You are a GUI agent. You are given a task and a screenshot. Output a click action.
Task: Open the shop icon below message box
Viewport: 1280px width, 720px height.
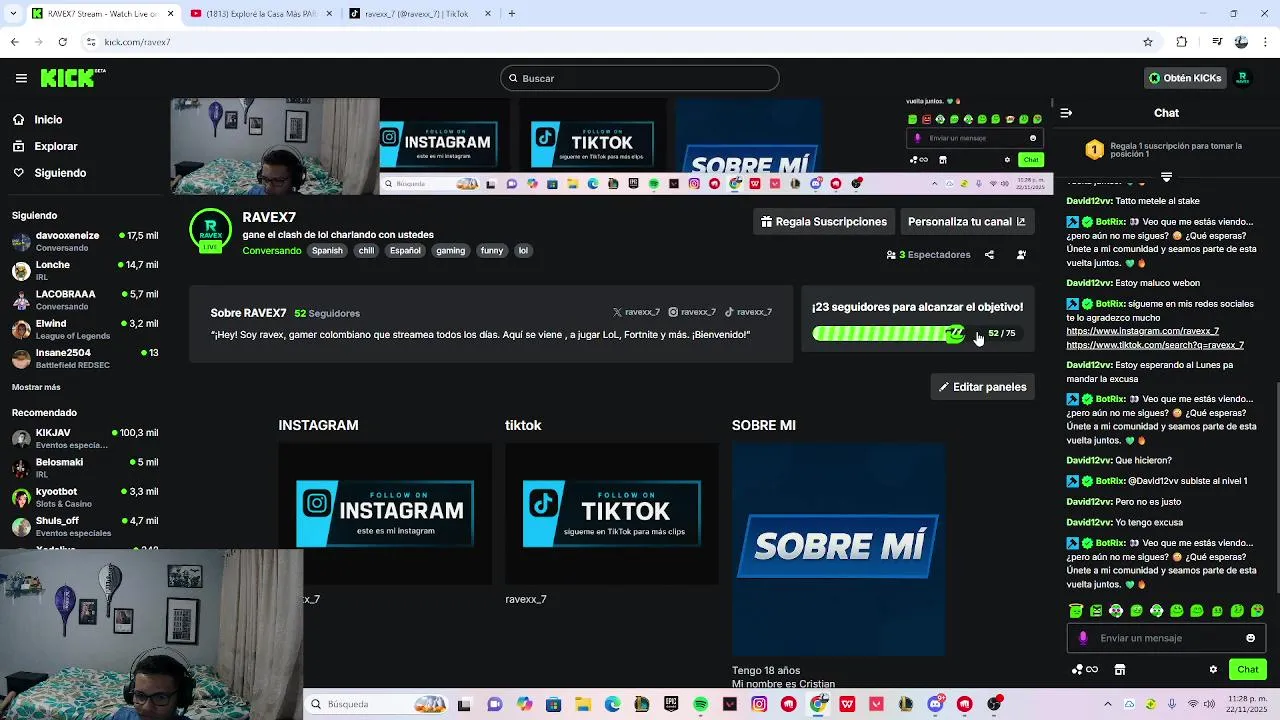pyautogui.click(x=1120, y=669)
